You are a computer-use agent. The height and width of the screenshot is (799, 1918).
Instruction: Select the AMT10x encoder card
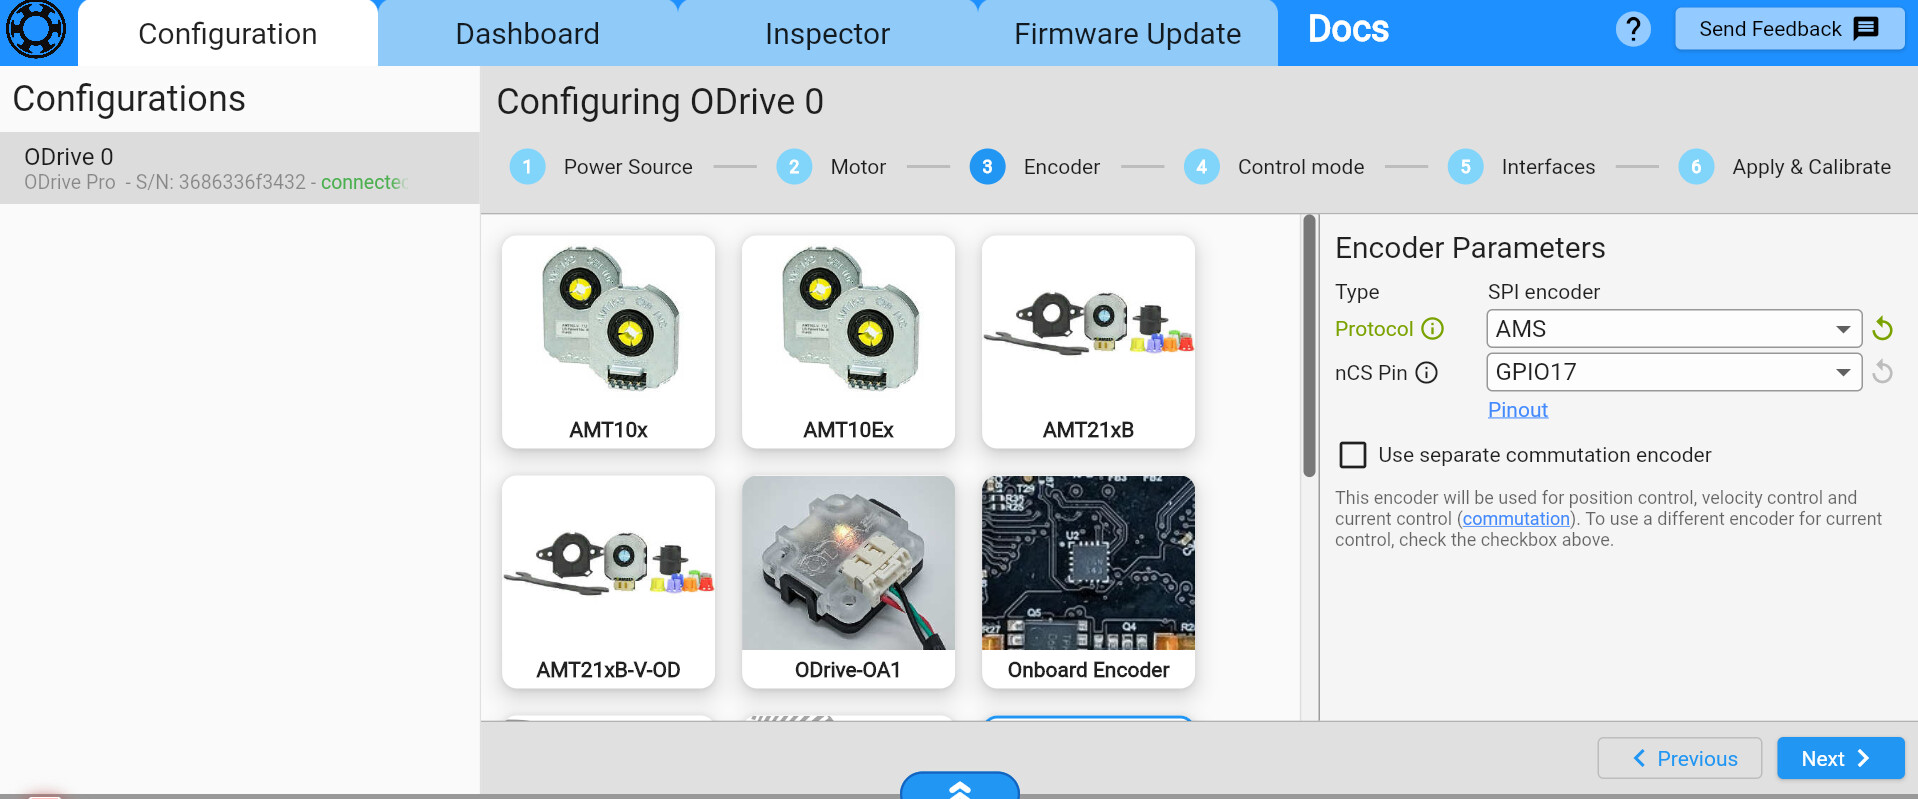(608, 342)
